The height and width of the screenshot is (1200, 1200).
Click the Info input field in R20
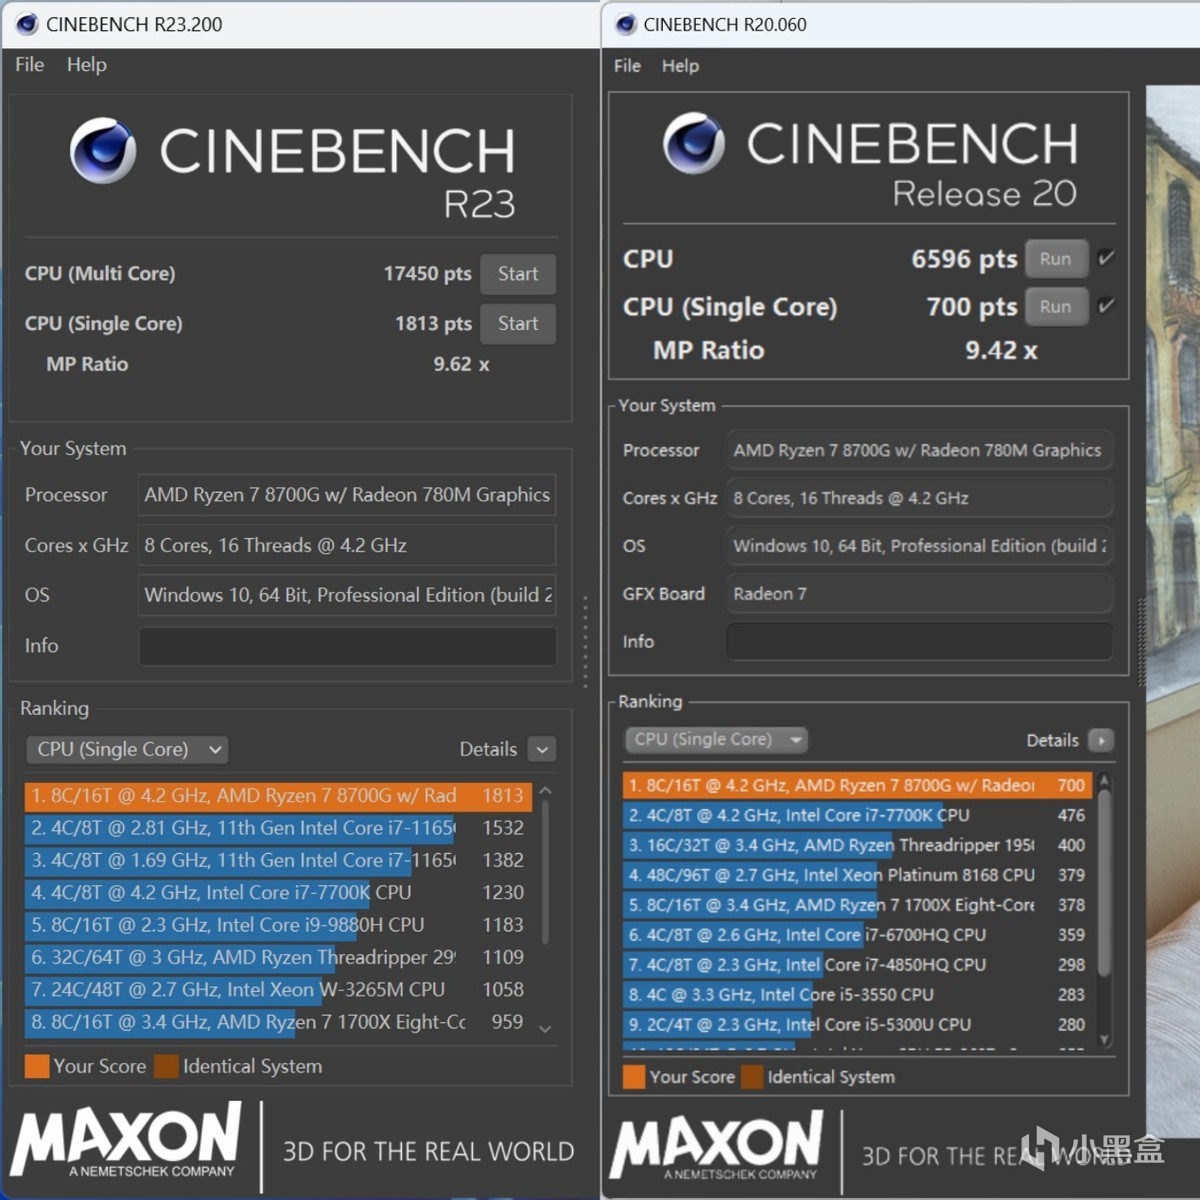point(919,641)
